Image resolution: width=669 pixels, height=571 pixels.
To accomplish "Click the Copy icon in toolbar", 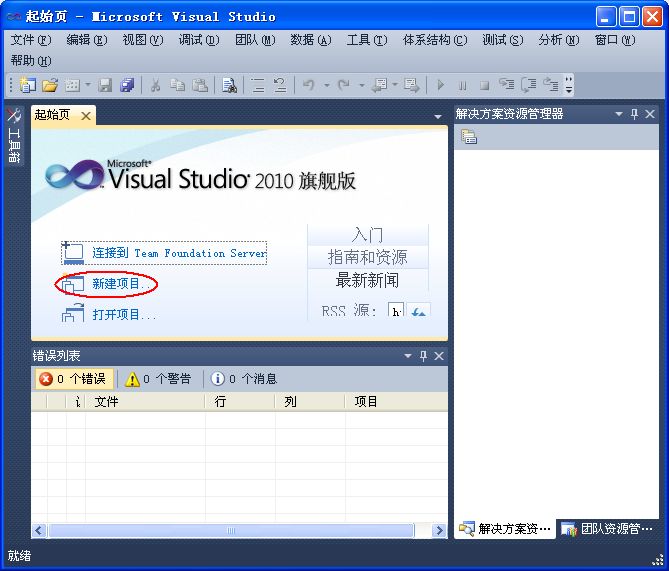I will pyautogui.click(x=177, y=85).
